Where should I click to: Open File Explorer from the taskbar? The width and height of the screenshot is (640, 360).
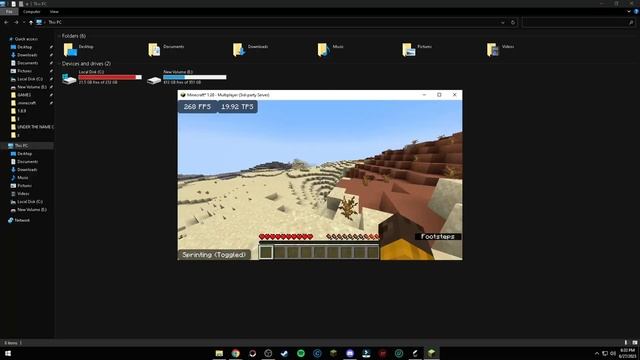(219, 353)
